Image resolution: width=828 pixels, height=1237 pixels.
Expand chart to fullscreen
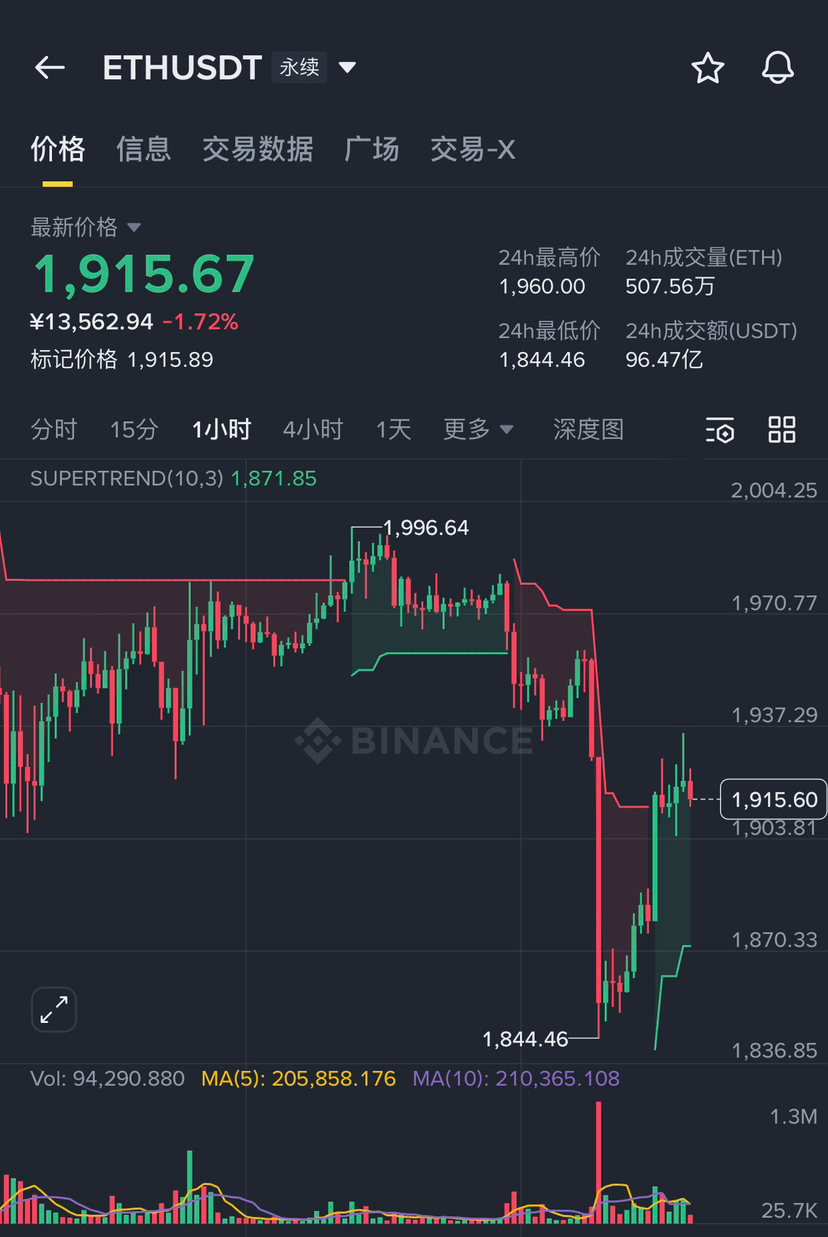point(54,1010)
